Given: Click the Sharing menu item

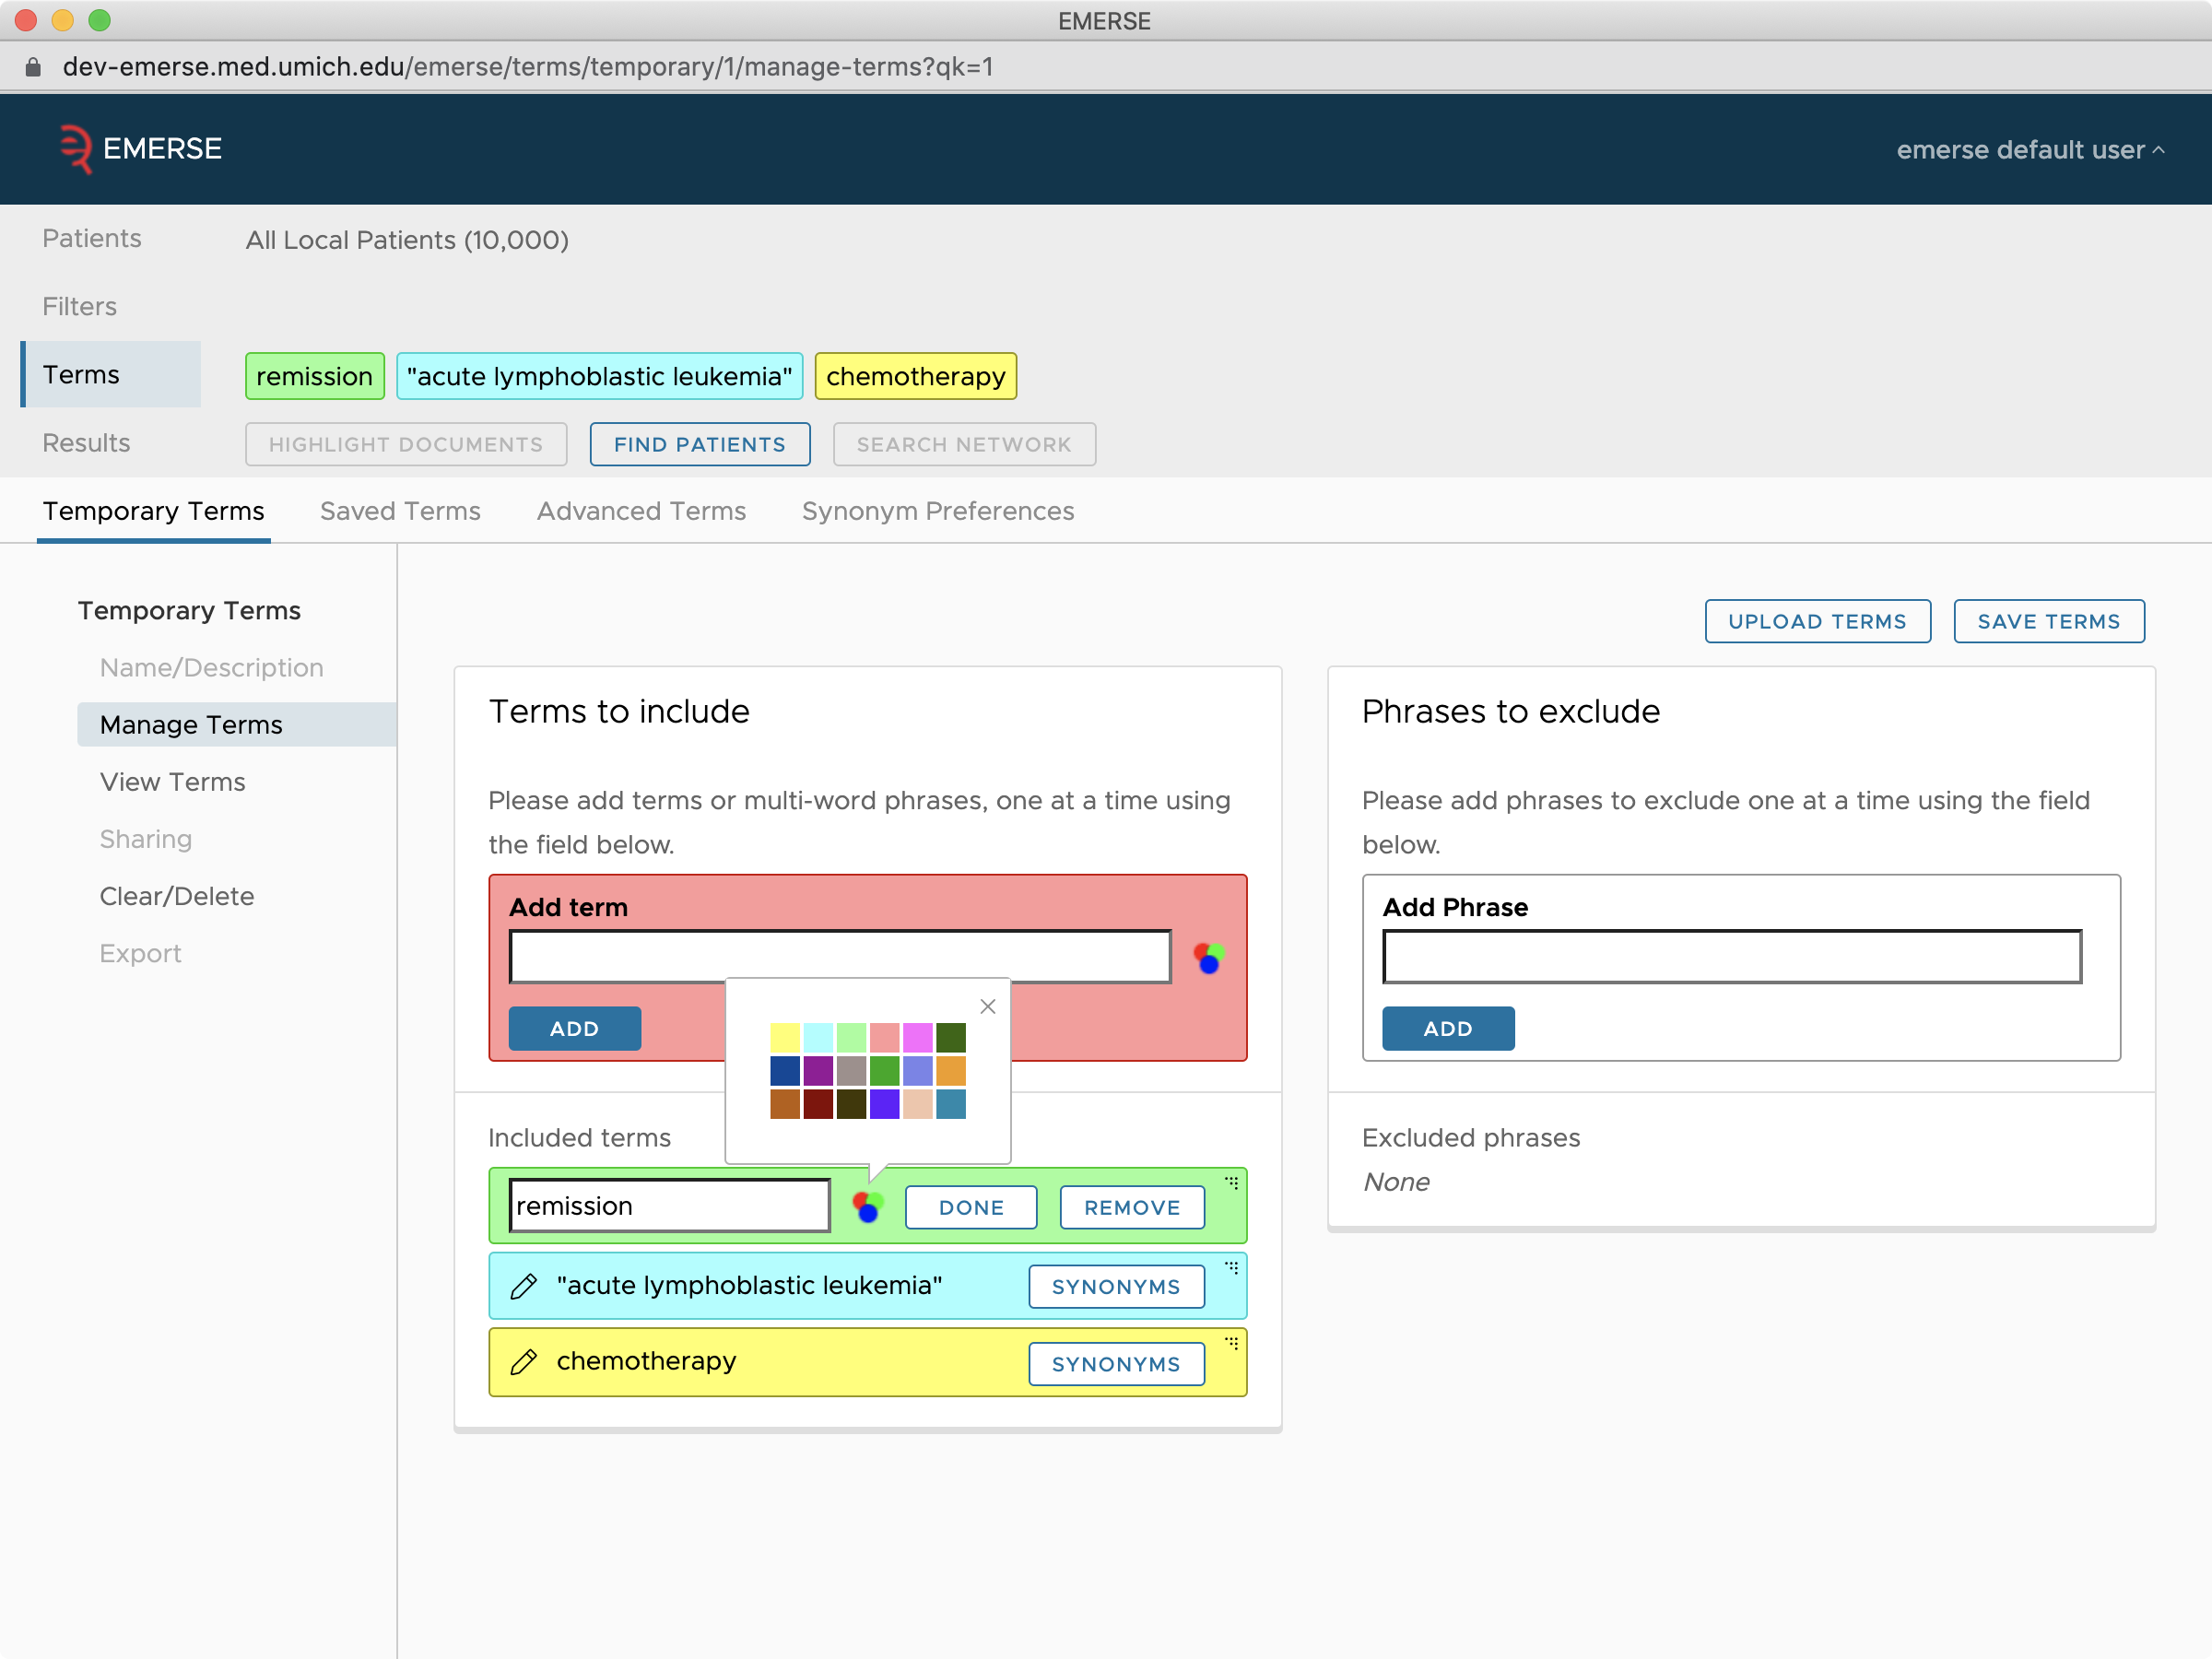Looking at the screenshot, I should [x=145, y=840].
